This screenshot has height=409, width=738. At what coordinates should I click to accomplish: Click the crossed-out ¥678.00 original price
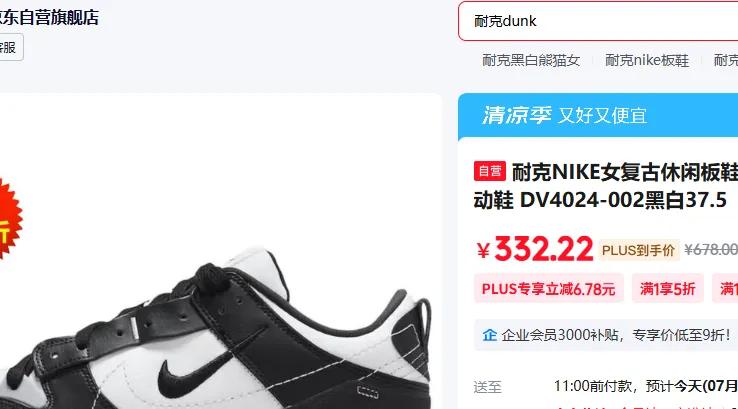tap(711, 249)
